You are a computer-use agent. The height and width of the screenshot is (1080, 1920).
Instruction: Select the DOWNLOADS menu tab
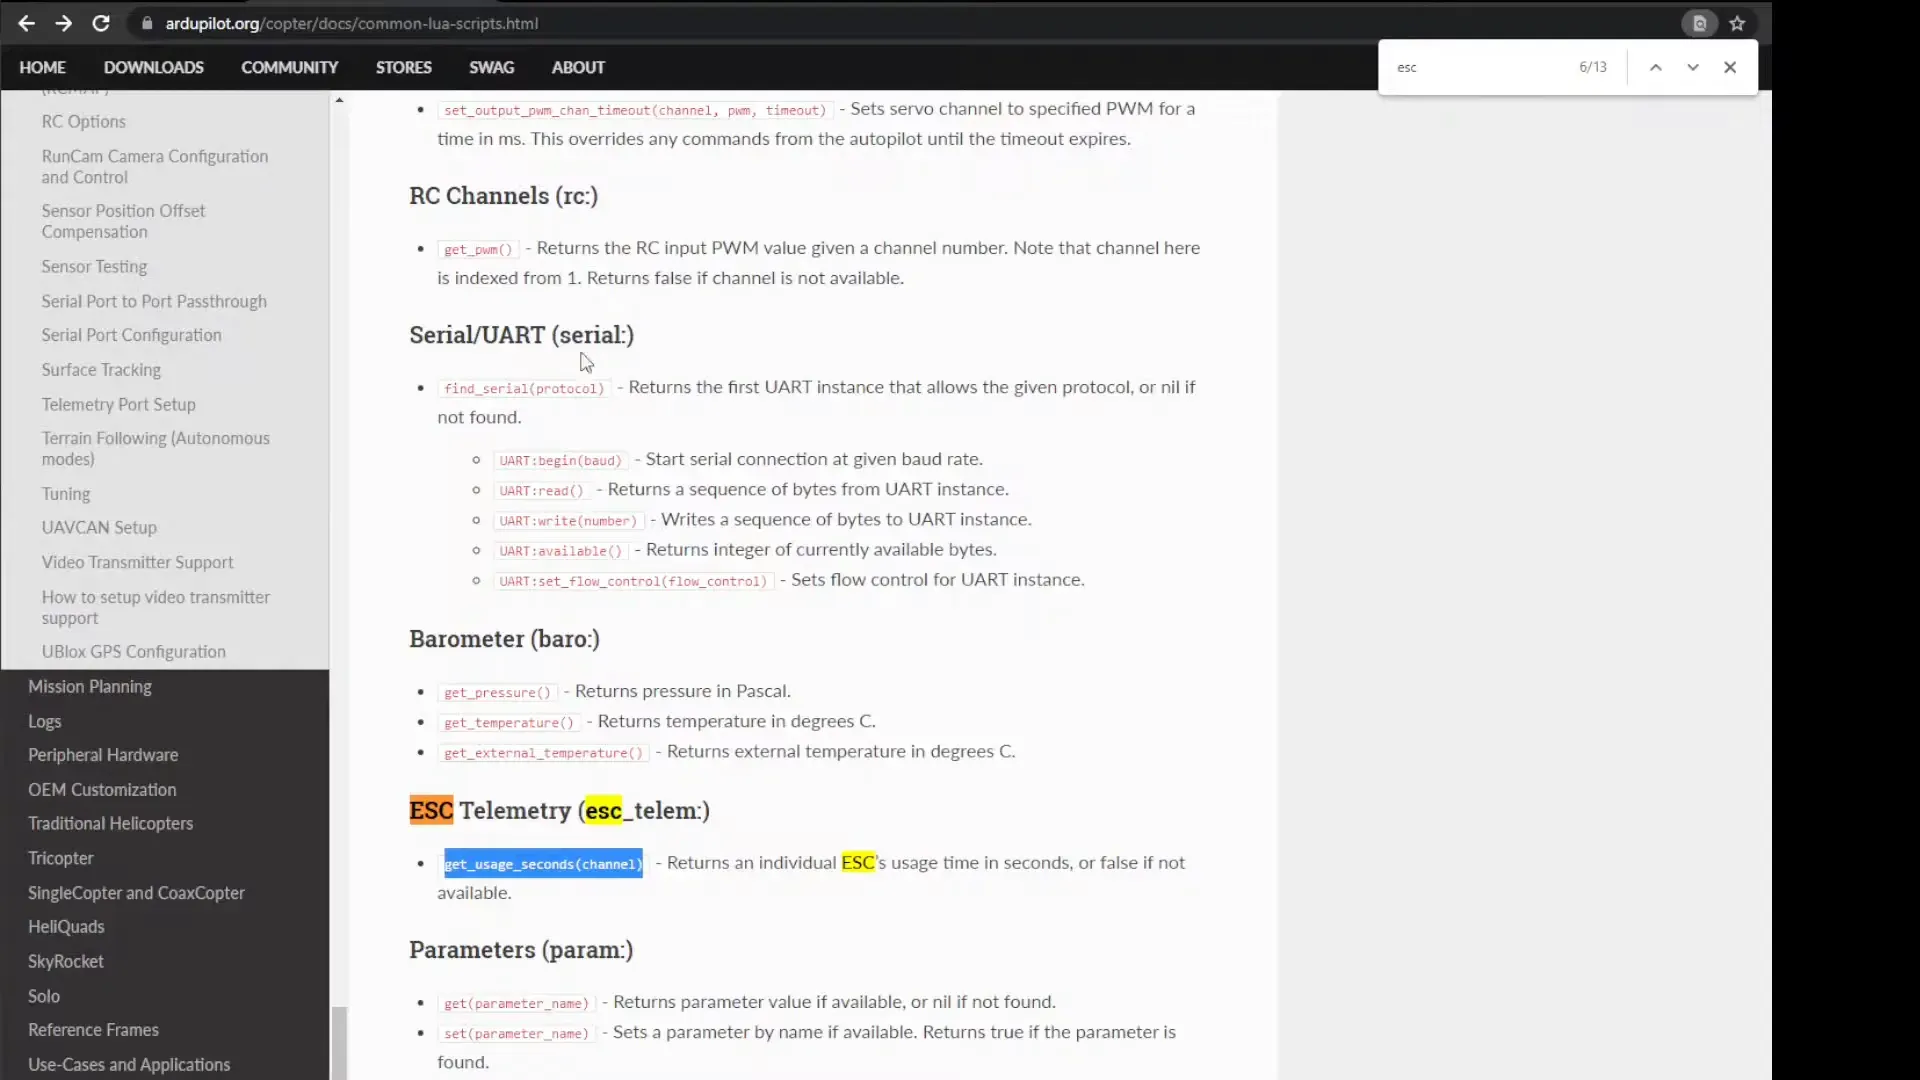tap(153, 67)
